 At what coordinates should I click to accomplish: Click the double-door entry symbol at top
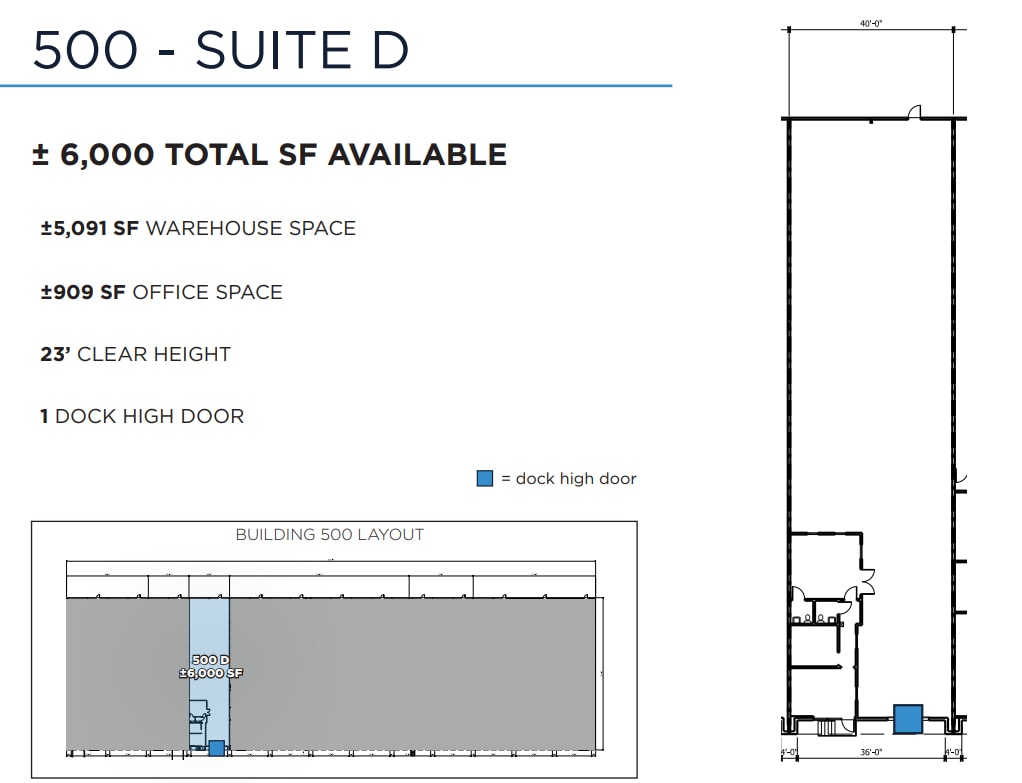912,112
